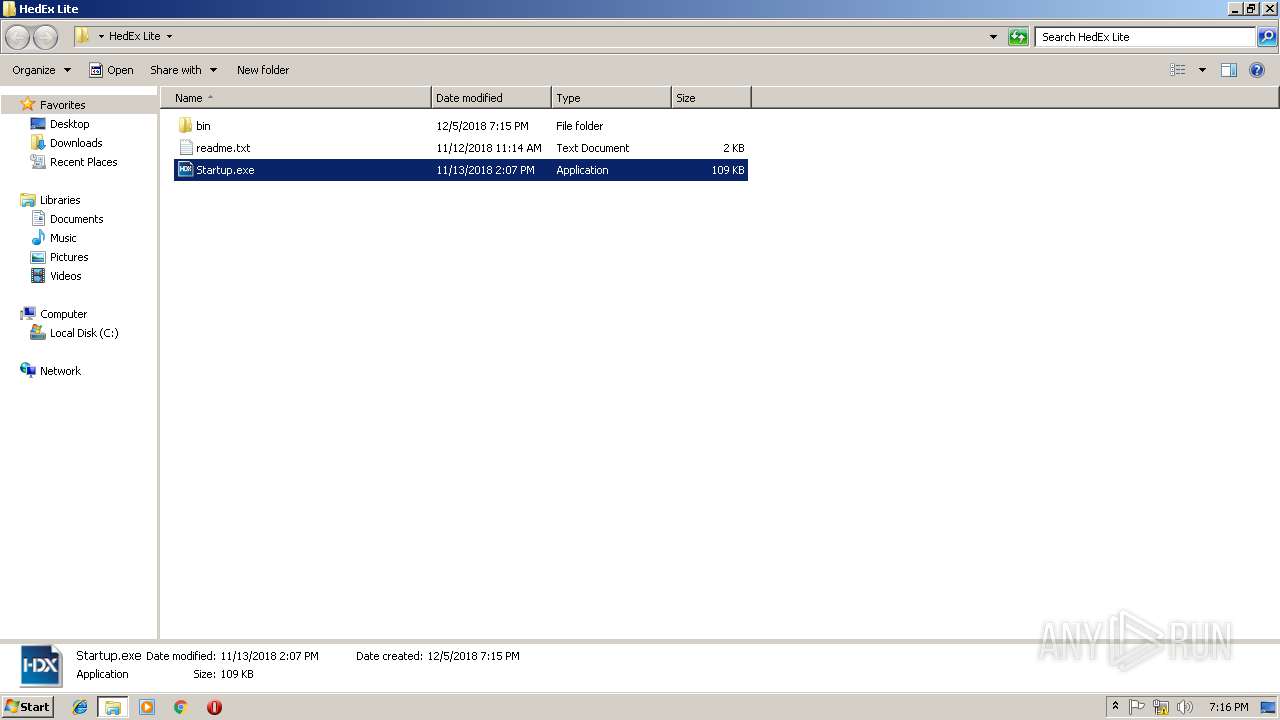This screenshot has height=720, width=1280.
Task: Click the Forward navigation arrow button
Action: click(x=46, y=37)
